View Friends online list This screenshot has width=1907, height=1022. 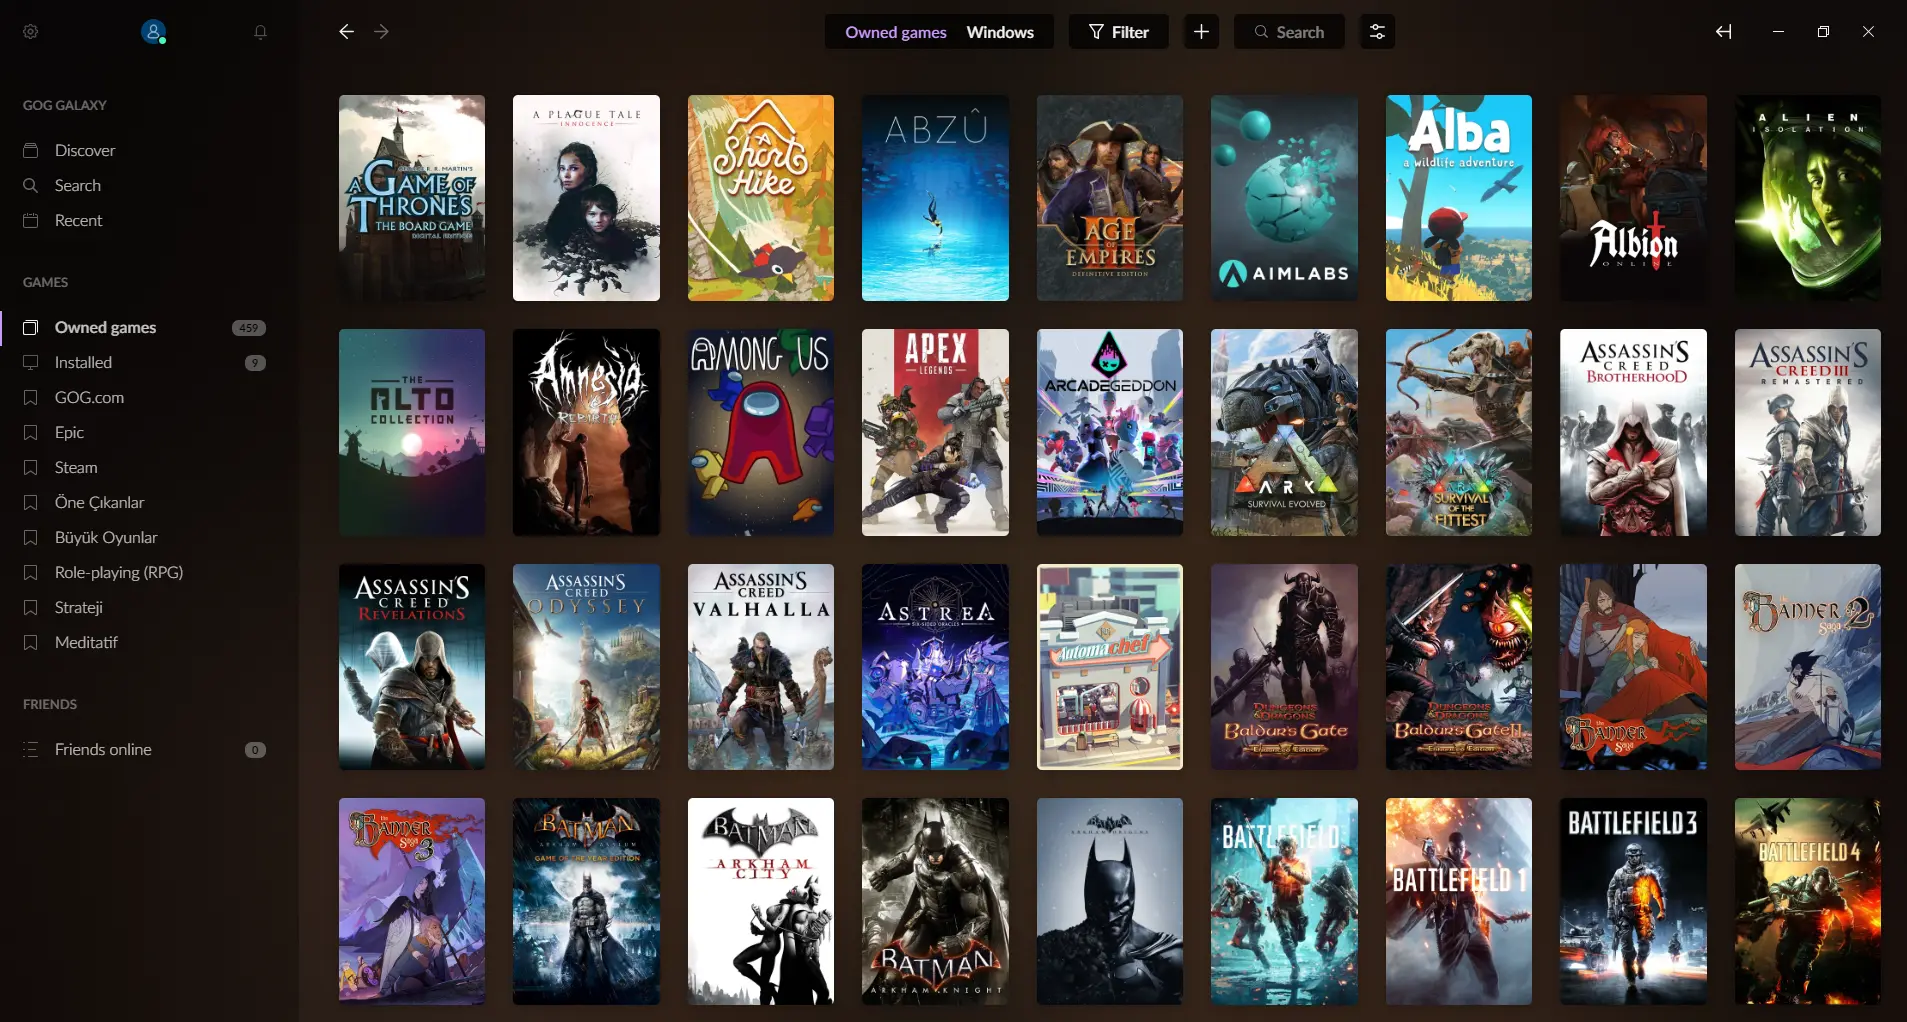148,749
